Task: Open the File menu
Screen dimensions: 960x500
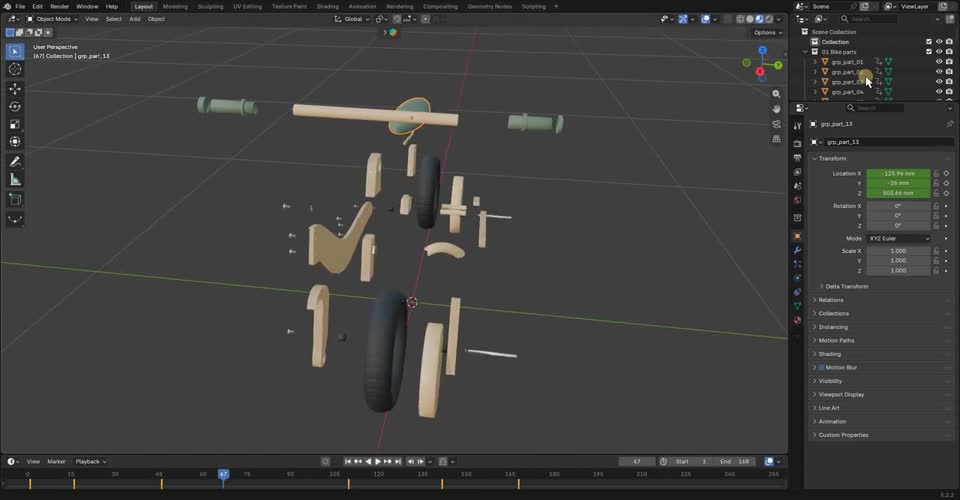Action: click(20, 6)
